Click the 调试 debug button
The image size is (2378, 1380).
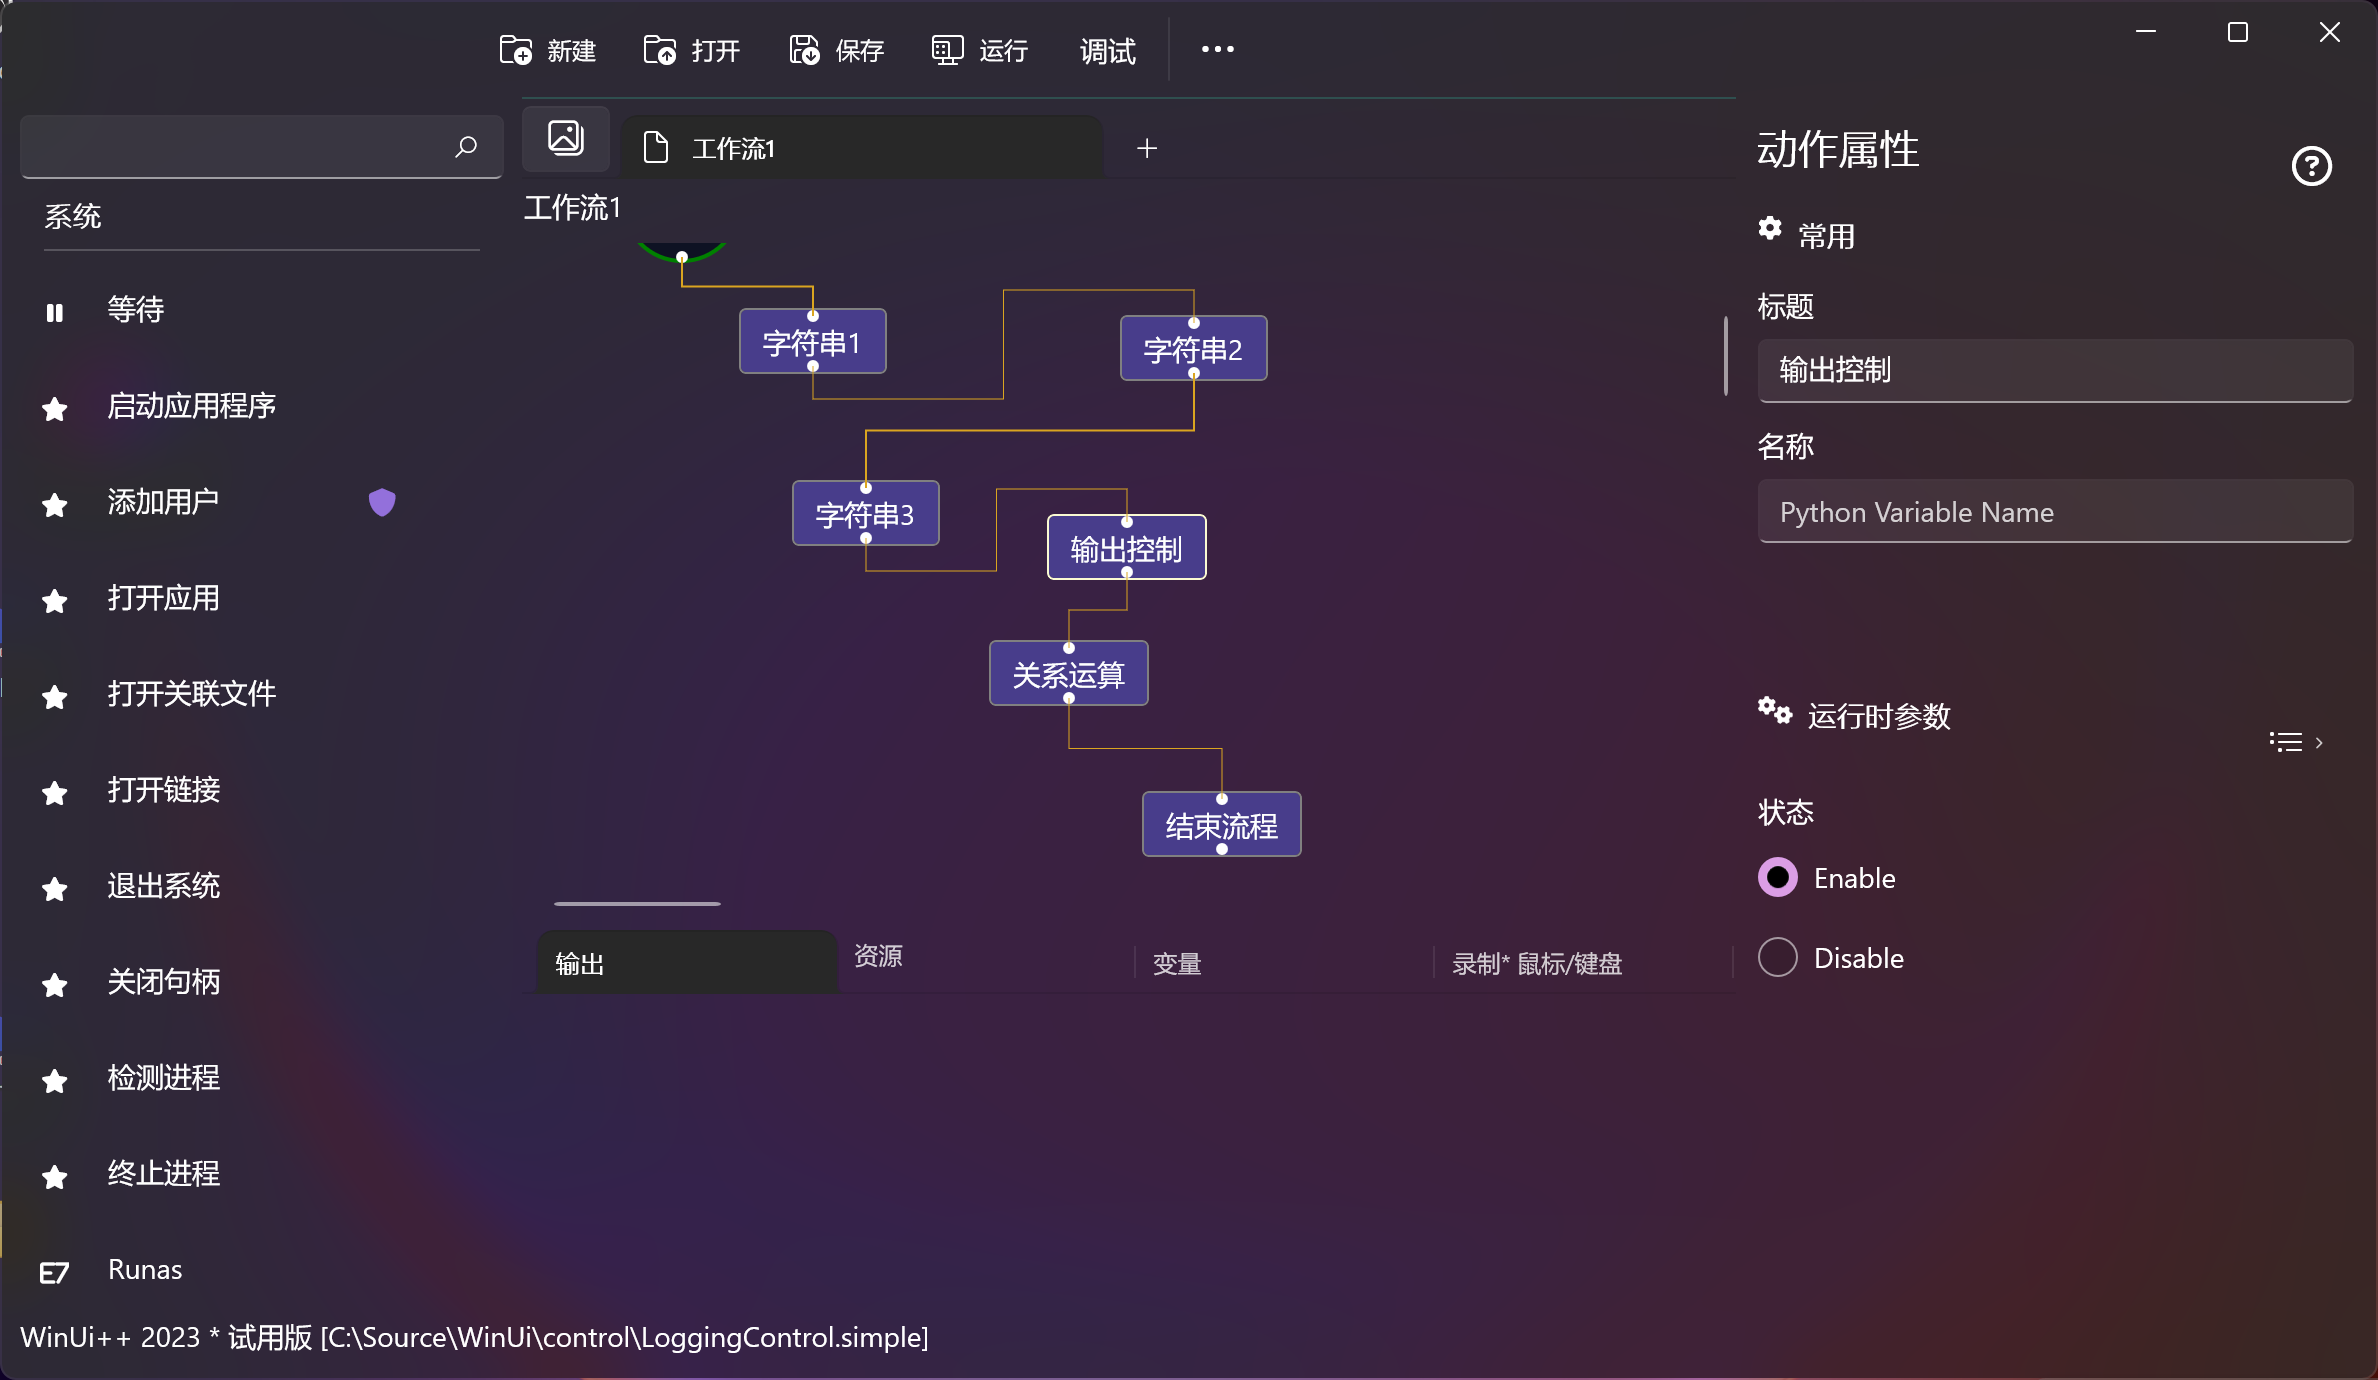(1107, 51)
